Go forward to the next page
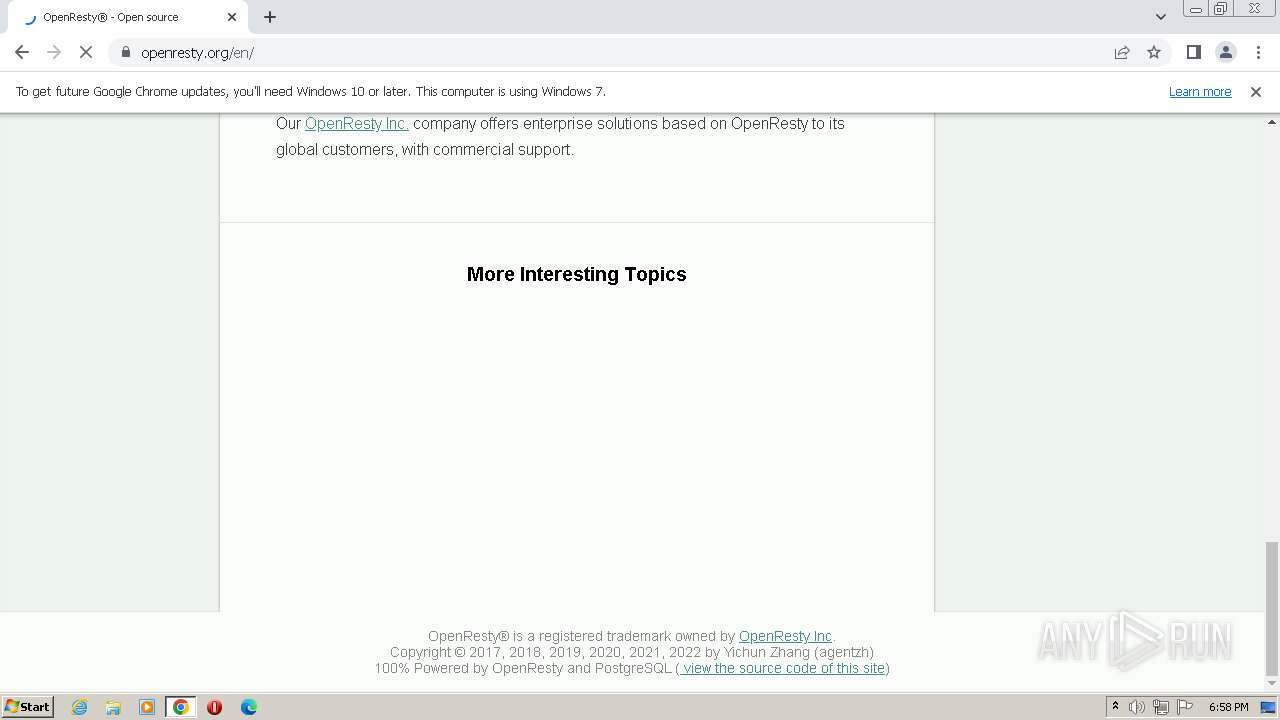Image resolution: width=1280 pixels, height=720 pixels. point(54,53)
